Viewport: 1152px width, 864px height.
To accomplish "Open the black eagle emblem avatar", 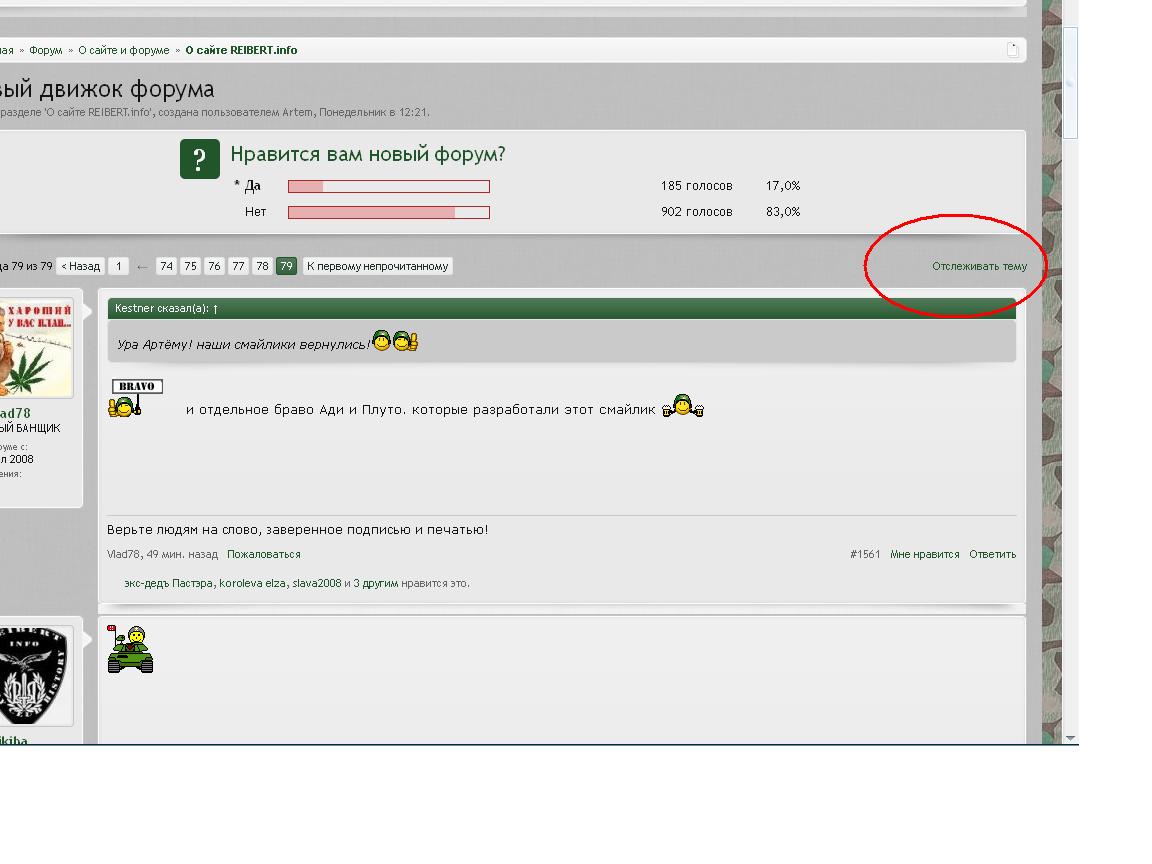I will point(34,675).
